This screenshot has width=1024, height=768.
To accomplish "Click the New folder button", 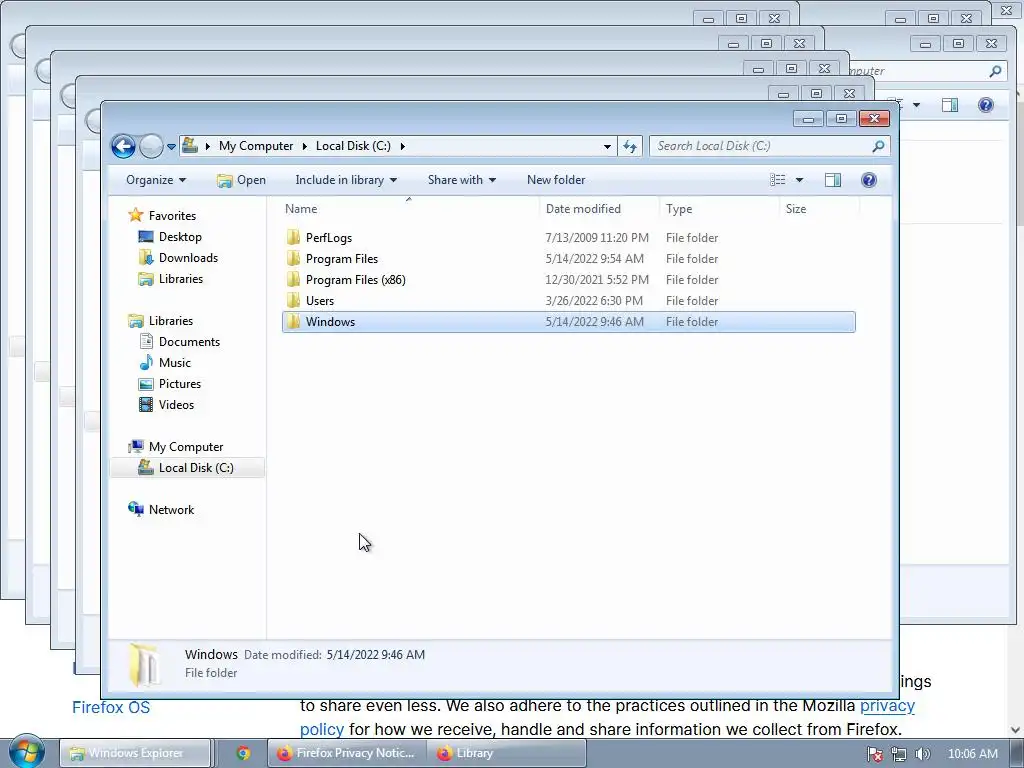I will pos(556,180).
